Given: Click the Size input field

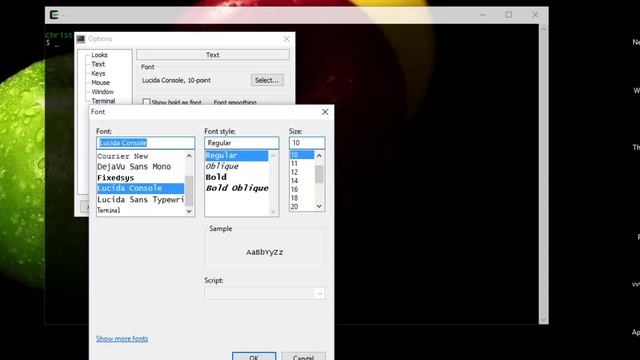Looking at the screenshot, I should point(307,143).
